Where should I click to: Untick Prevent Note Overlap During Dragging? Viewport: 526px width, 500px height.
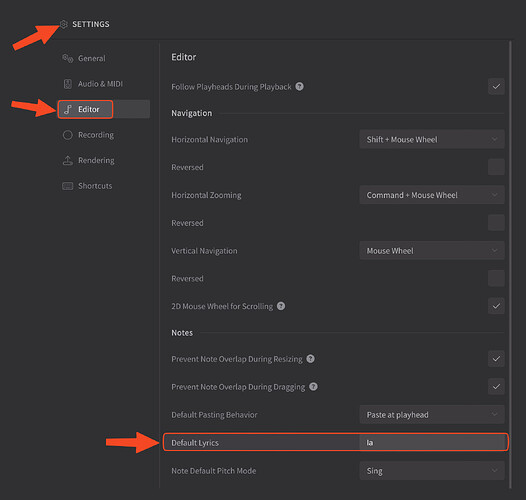pyautogui.click(x=496, y=387)
